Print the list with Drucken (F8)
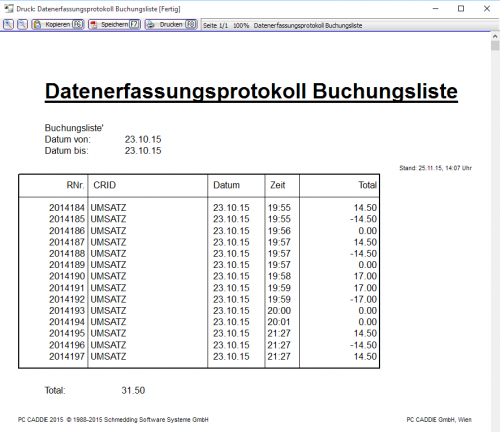The width and height of the screenshot is (500, 432). [171, 24]
